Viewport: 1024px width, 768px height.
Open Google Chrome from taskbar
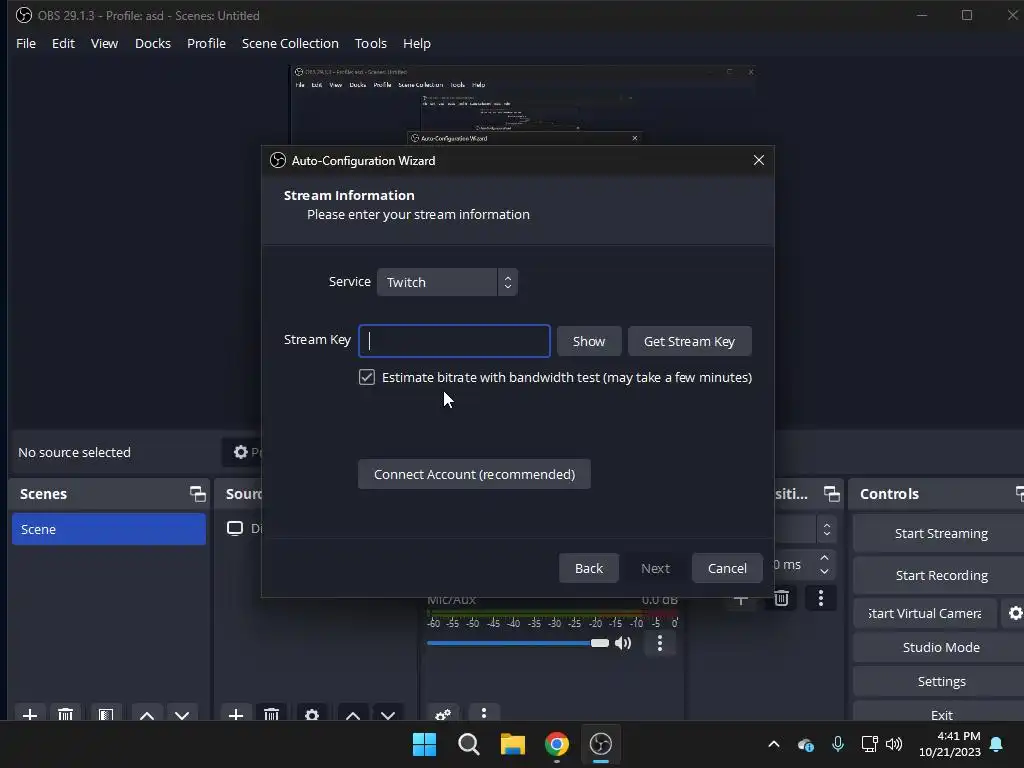point(556,744)
